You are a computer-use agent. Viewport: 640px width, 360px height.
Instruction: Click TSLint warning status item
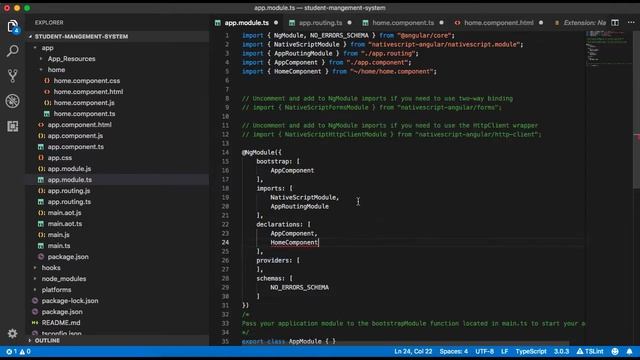pyautogui.click(x=590, y=351)
